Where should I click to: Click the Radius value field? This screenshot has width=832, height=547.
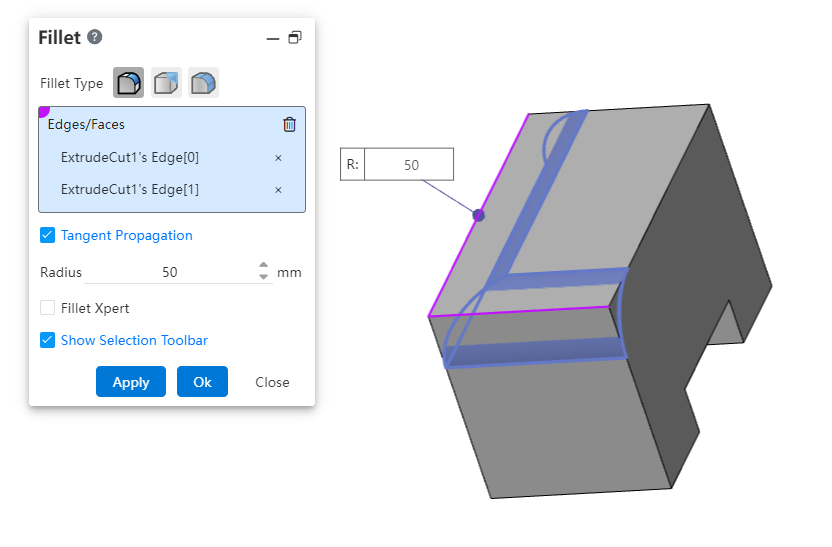tap(170, 272)
